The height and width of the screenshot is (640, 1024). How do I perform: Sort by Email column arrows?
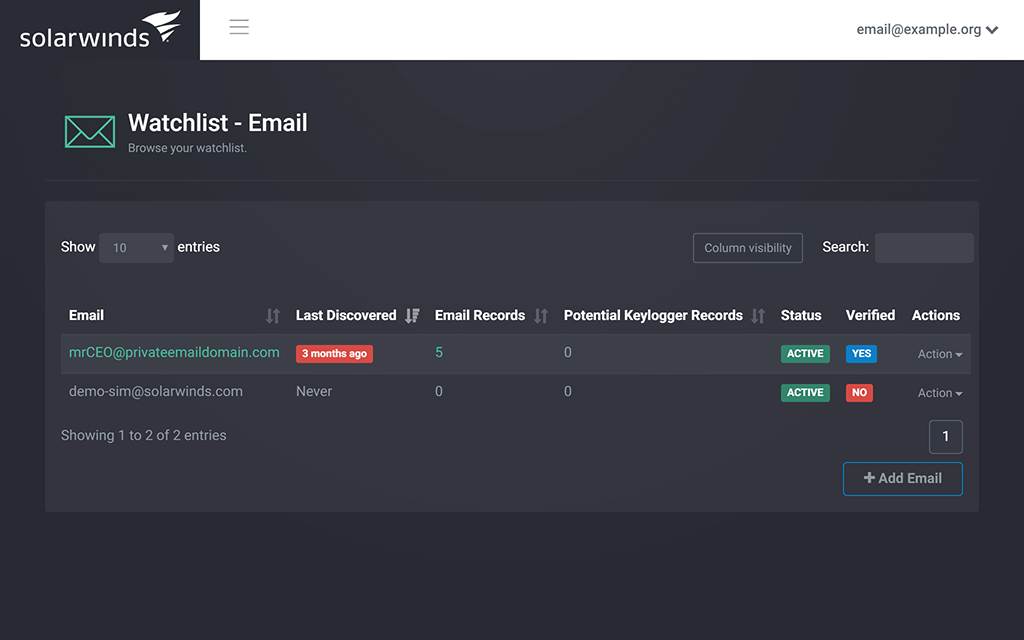tap(273, 316)
